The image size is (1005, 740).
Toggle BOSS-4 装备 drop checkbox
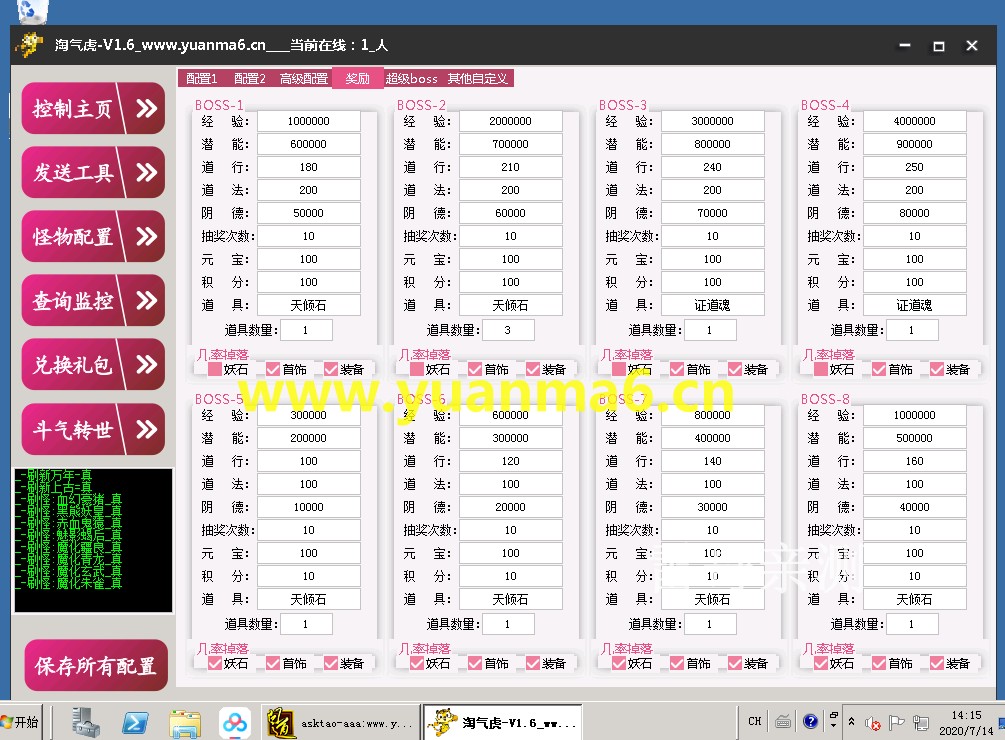tap(936, 369)
